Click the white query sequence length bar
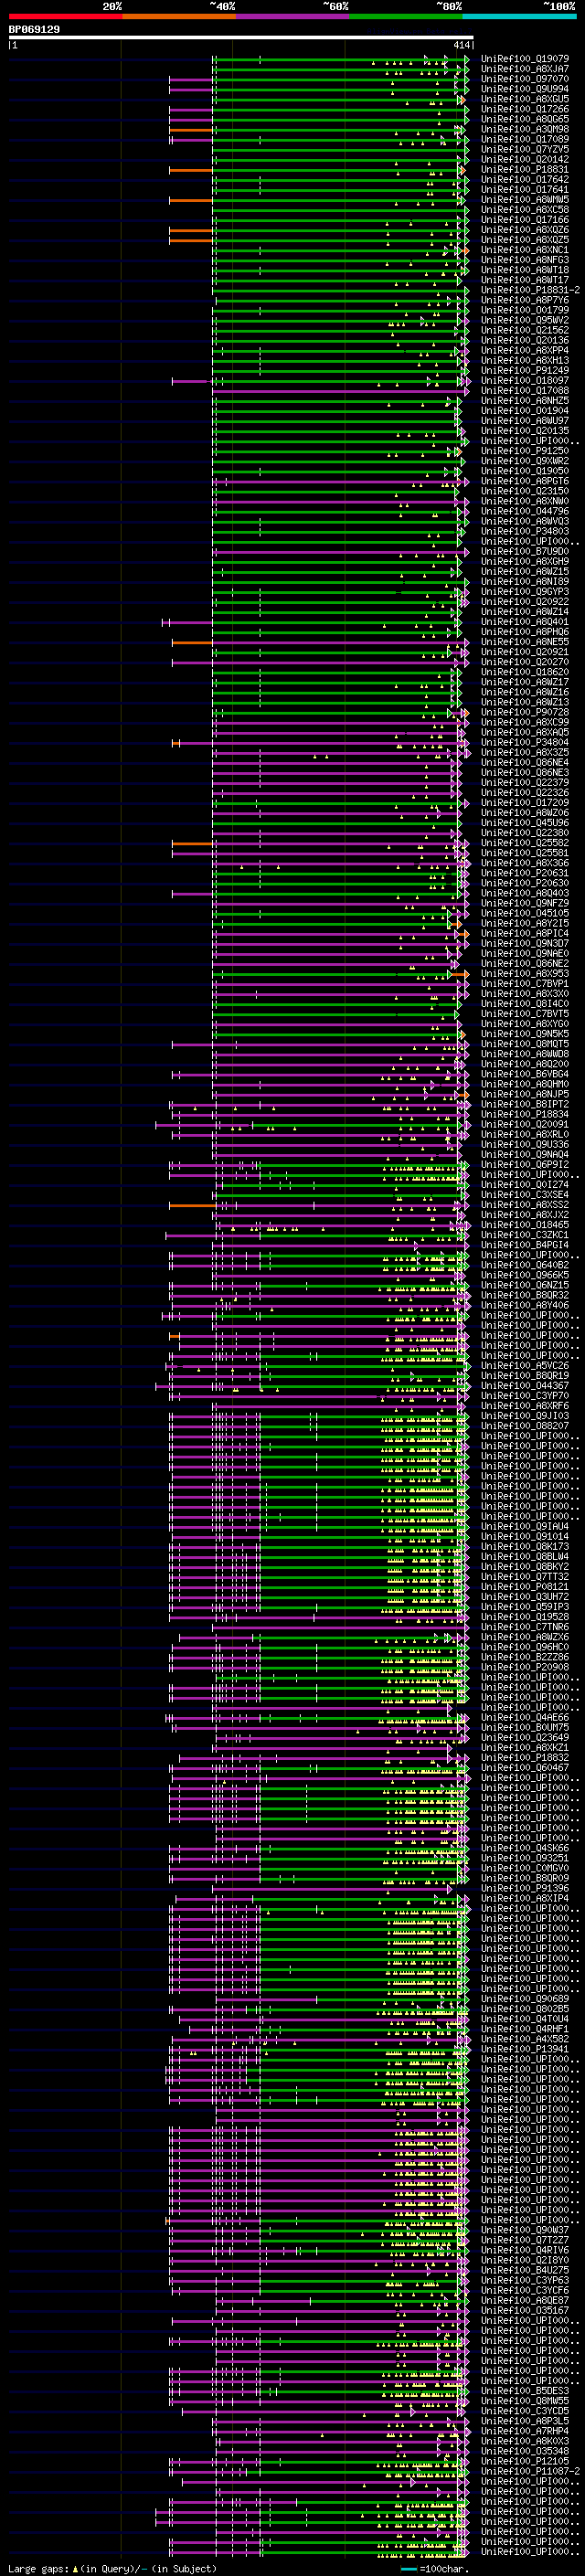 pyautogui.click(x=241, y=38)
